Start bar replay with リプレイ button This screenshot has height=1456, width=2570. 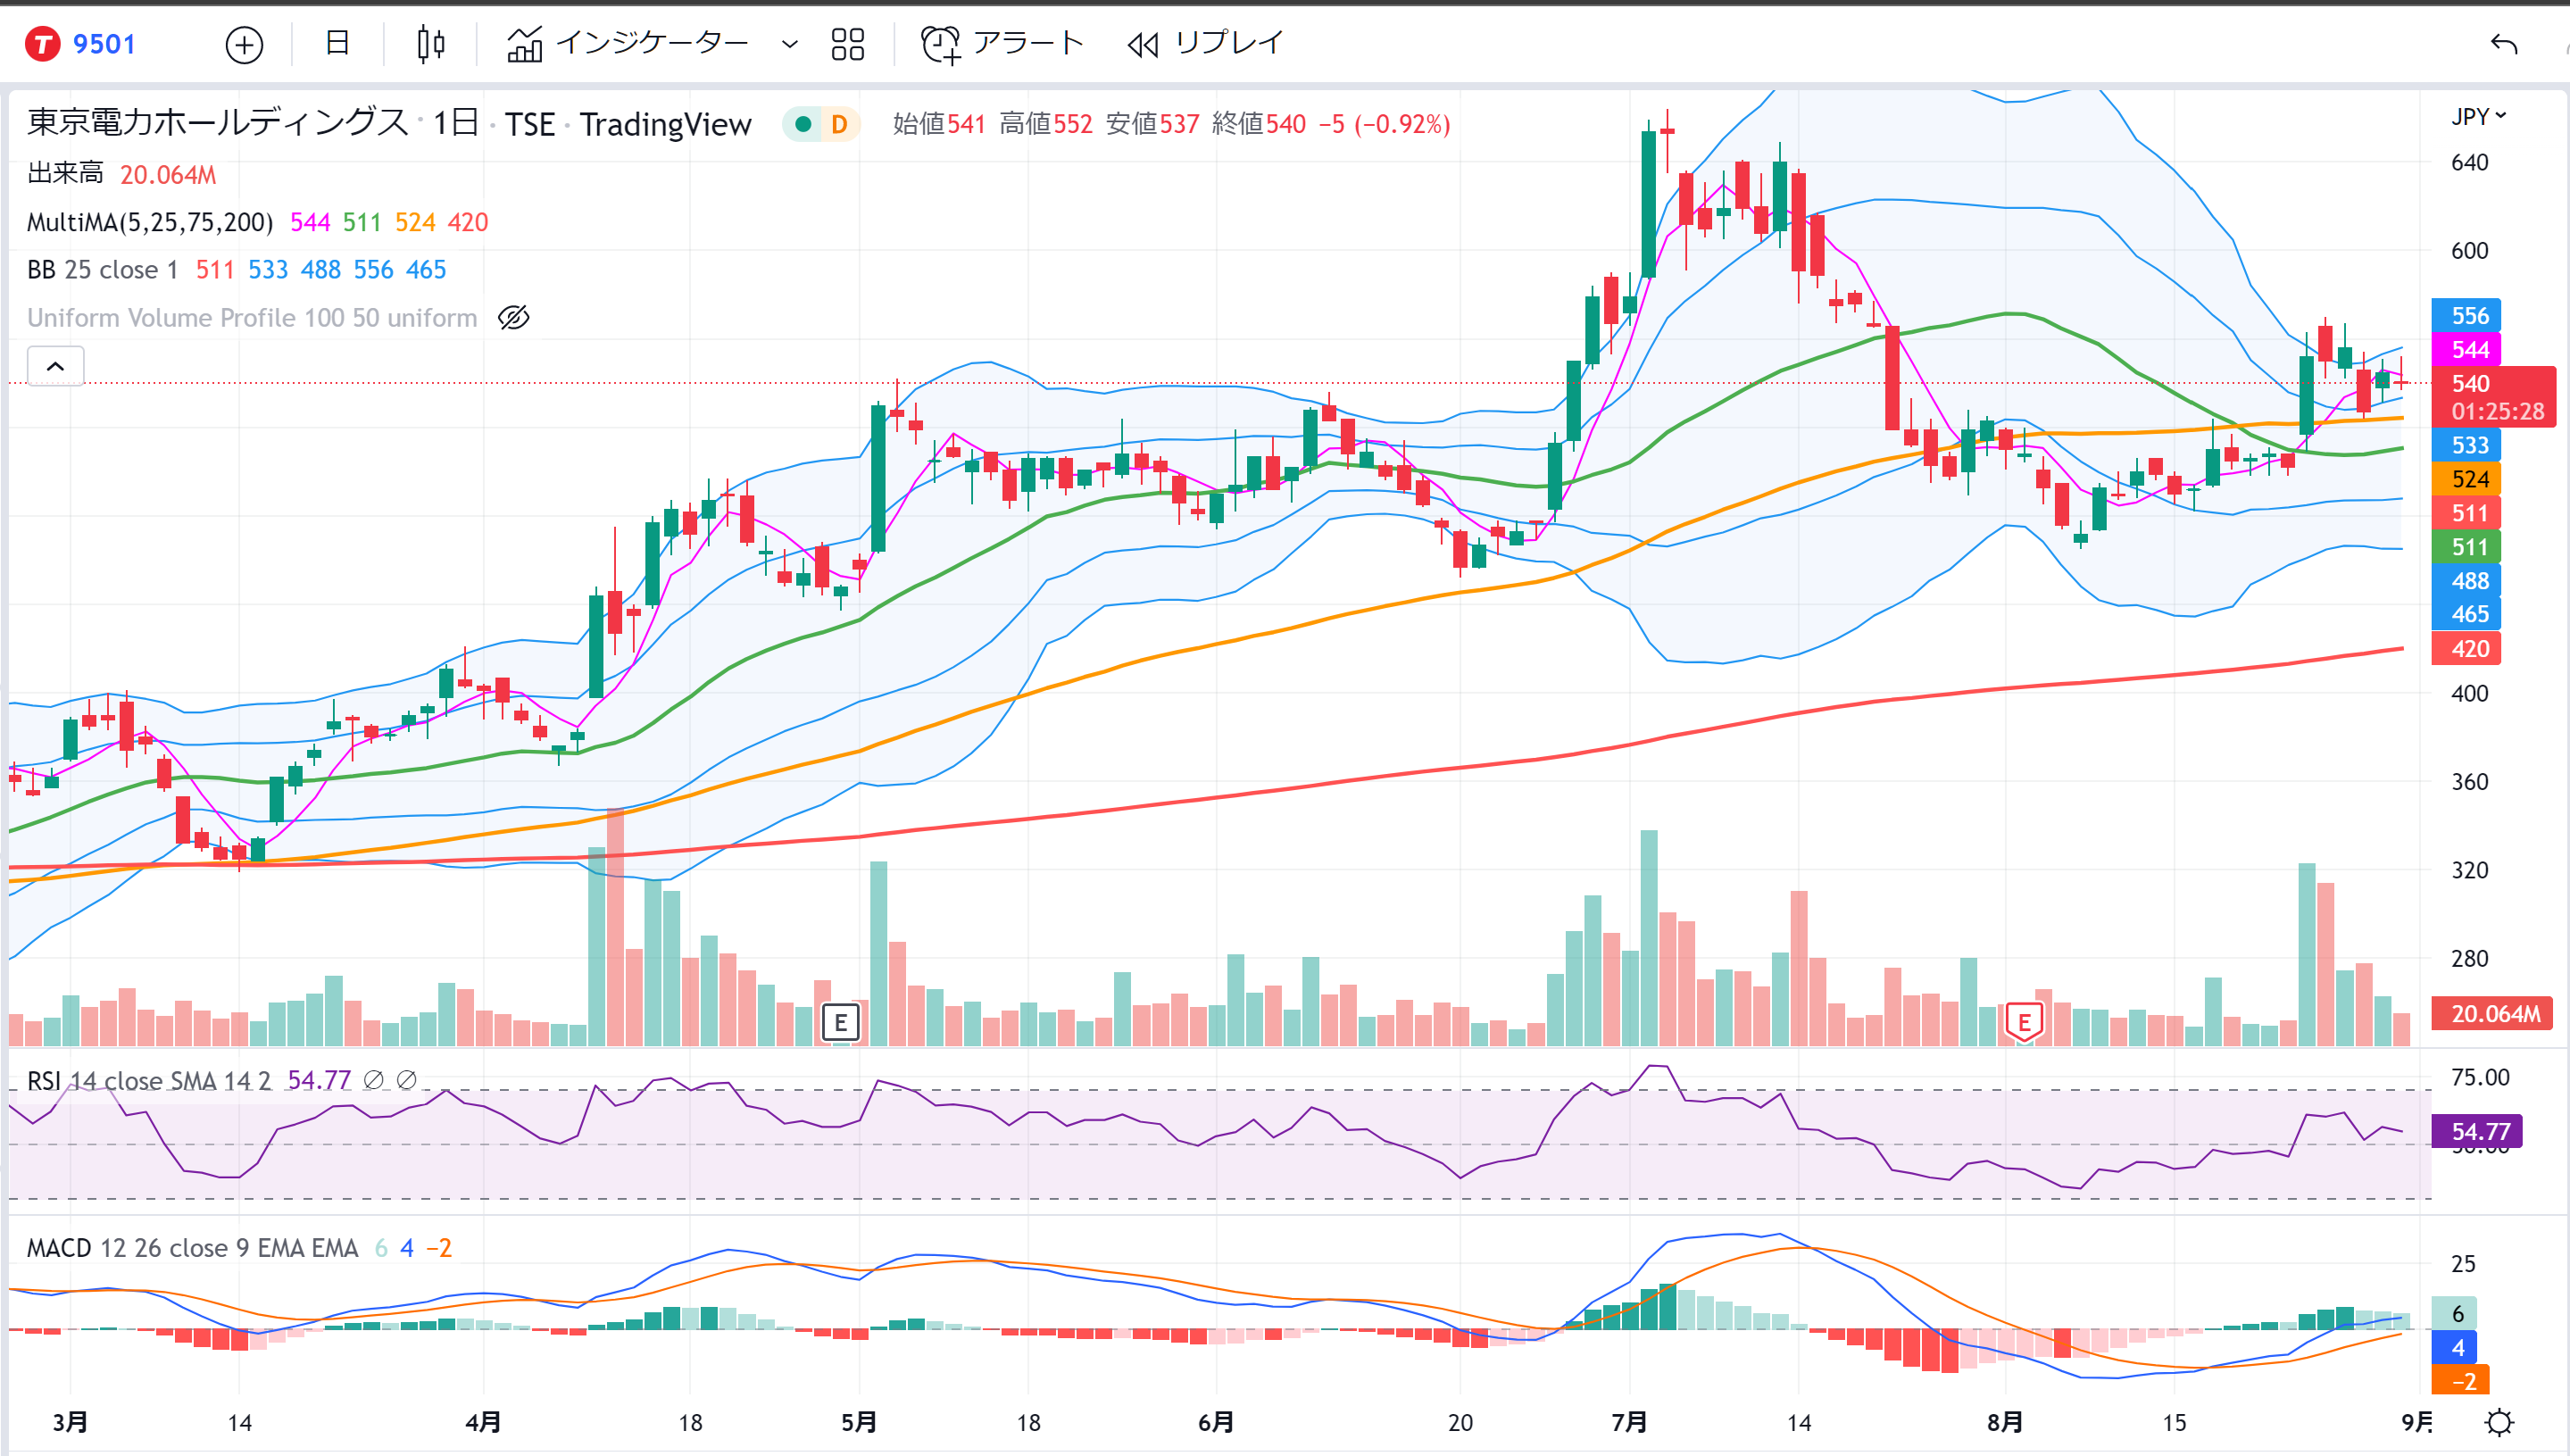coord(1204,43)
